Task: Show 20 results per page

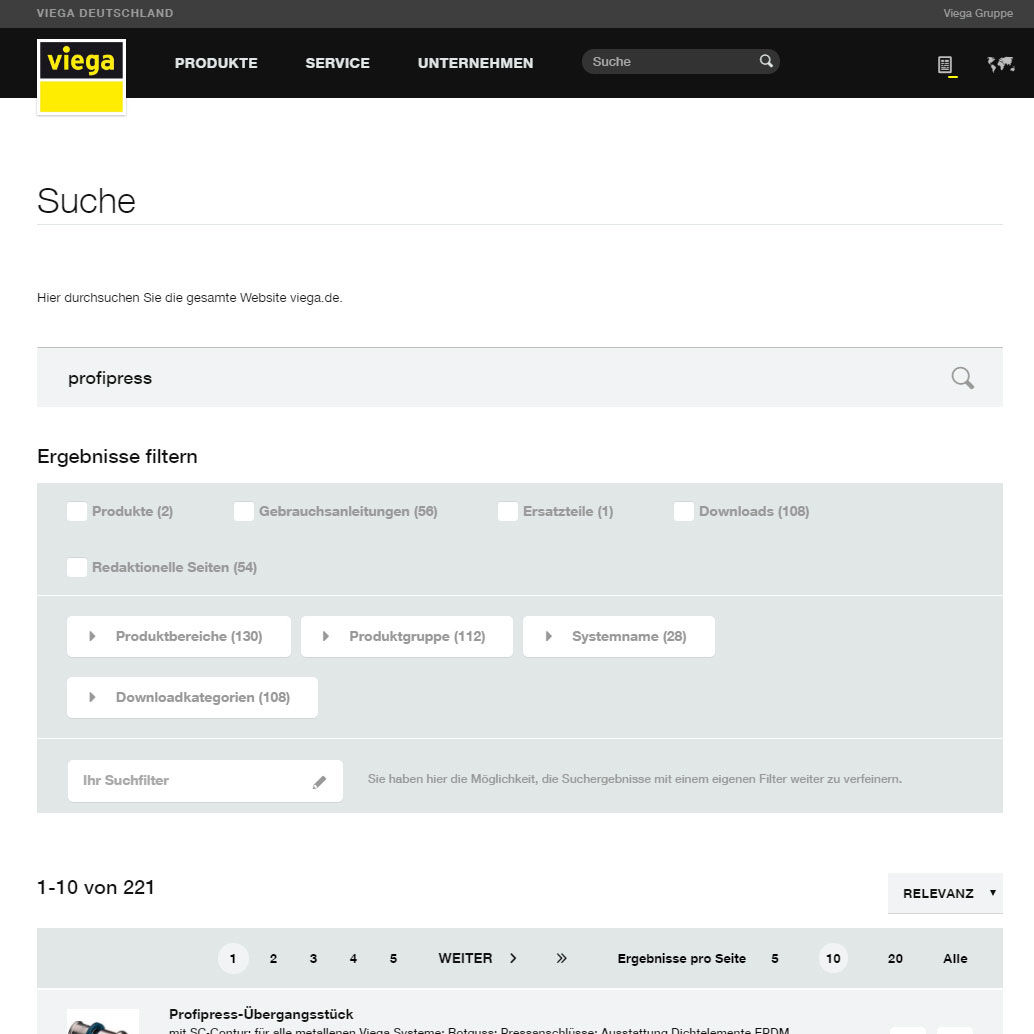Action: [895, 958]
